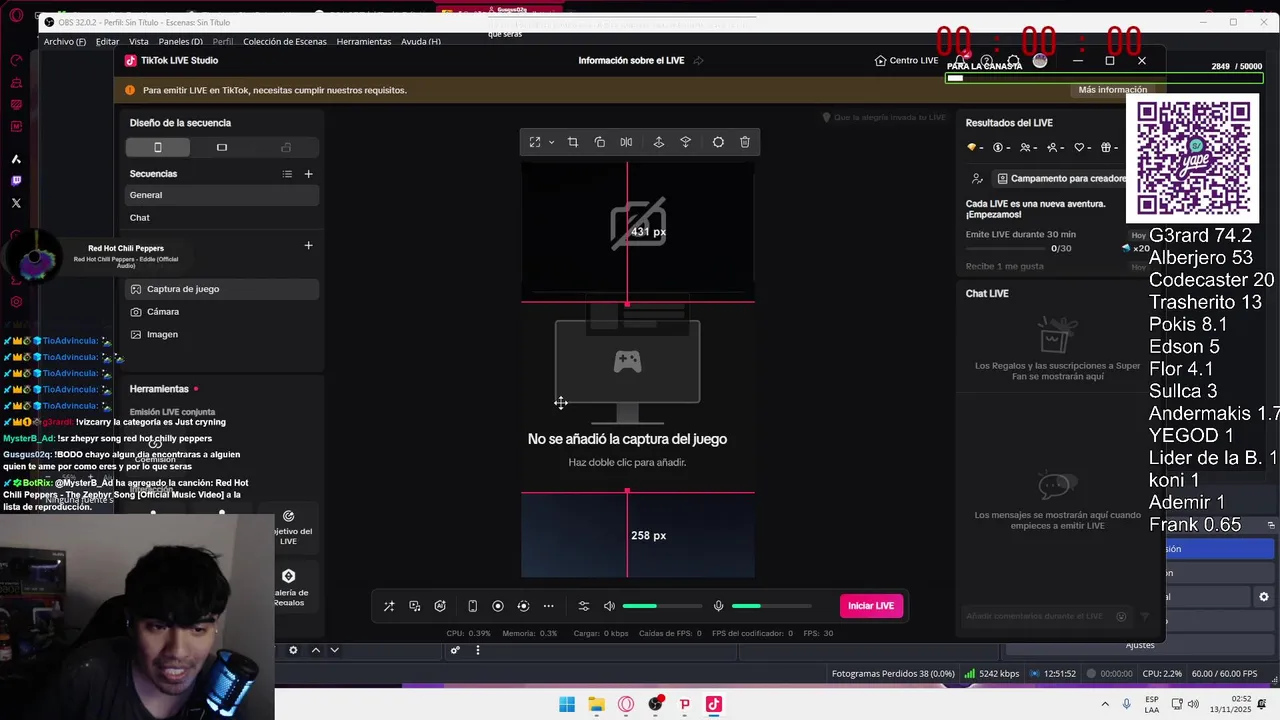Screen dimensions: 1280x720
Task: Open File Explorer from taskbar
Action: [x=596, y=705]
